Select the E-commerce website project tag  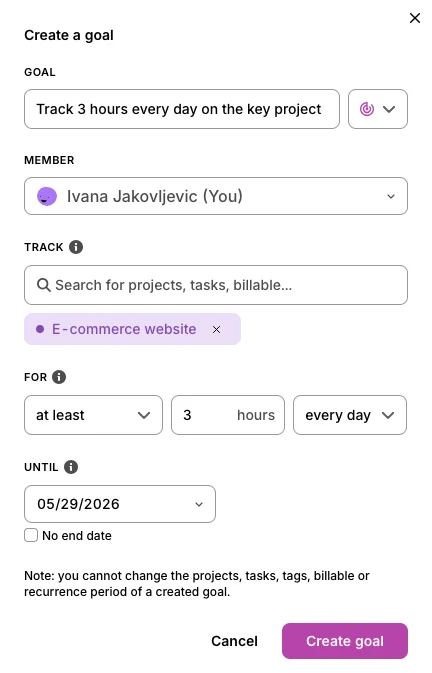coord(124,329)
